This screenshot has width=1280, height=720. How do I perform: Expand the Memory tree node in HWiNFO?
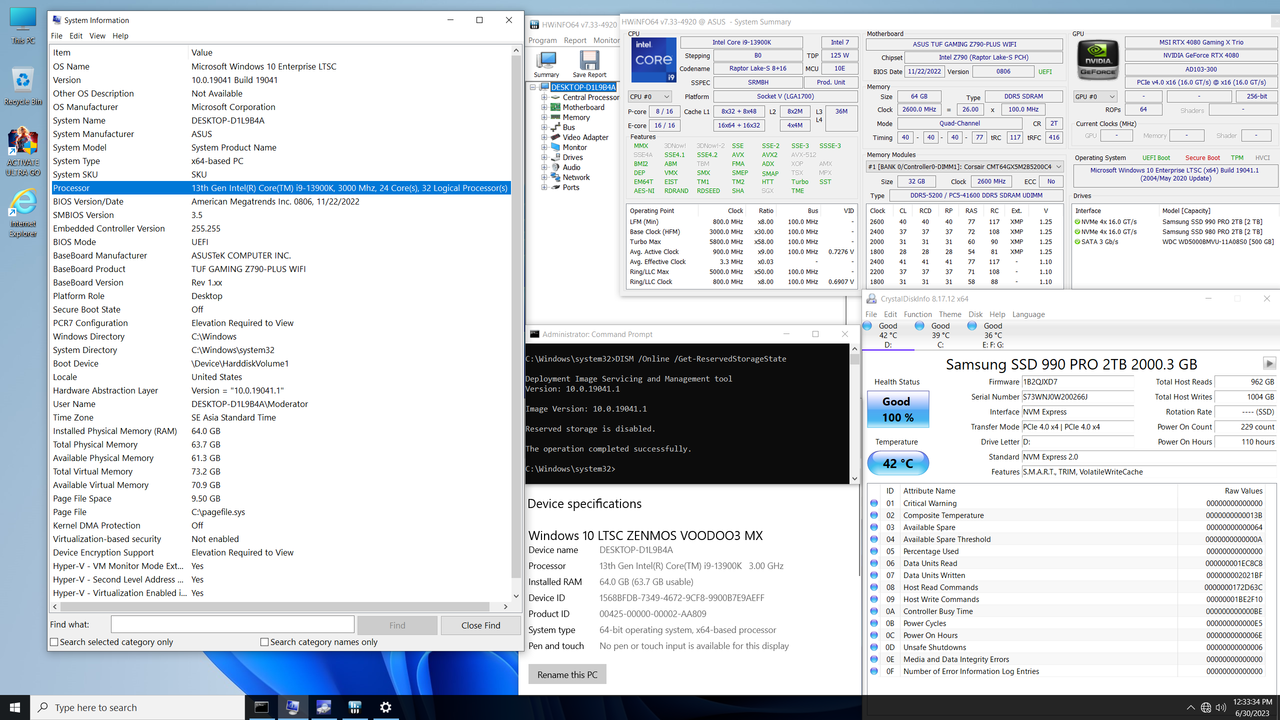[x=545, y=117]
